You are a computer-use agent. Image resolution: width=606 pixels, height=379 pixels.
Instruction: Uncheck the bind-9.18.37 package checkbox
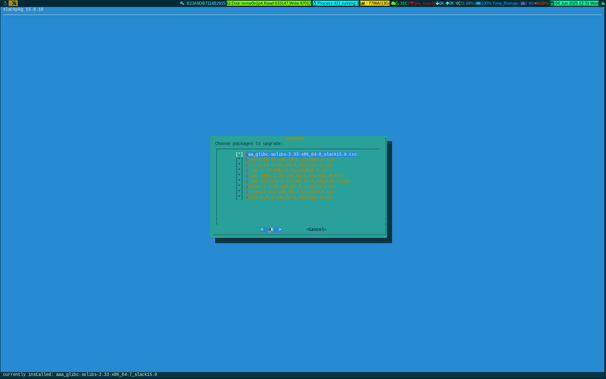[239, 160]
